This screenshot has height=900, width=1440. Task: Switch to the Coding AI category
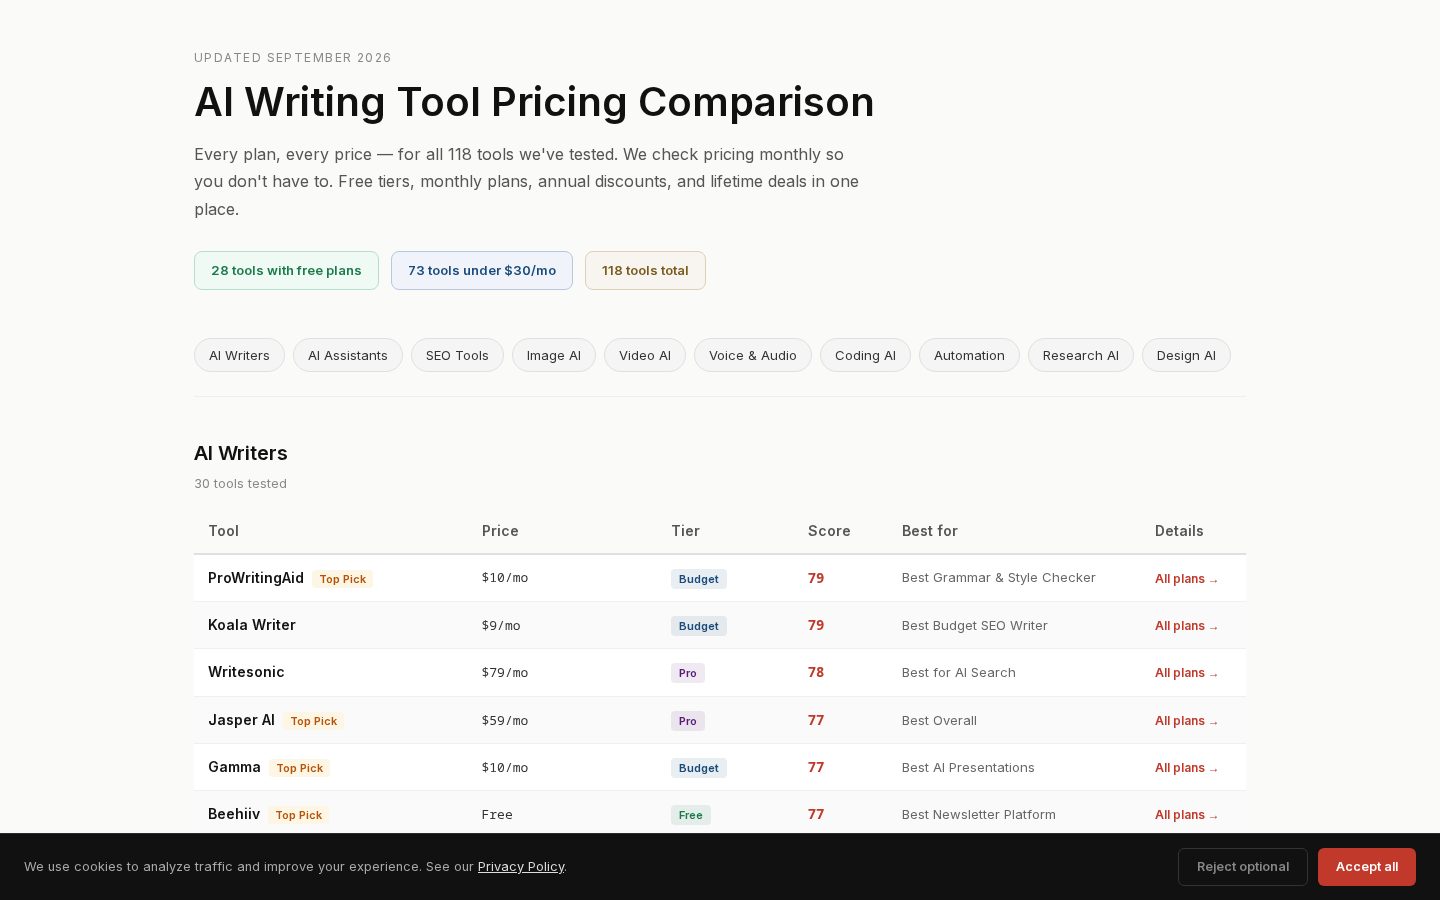tap(865, 355)
